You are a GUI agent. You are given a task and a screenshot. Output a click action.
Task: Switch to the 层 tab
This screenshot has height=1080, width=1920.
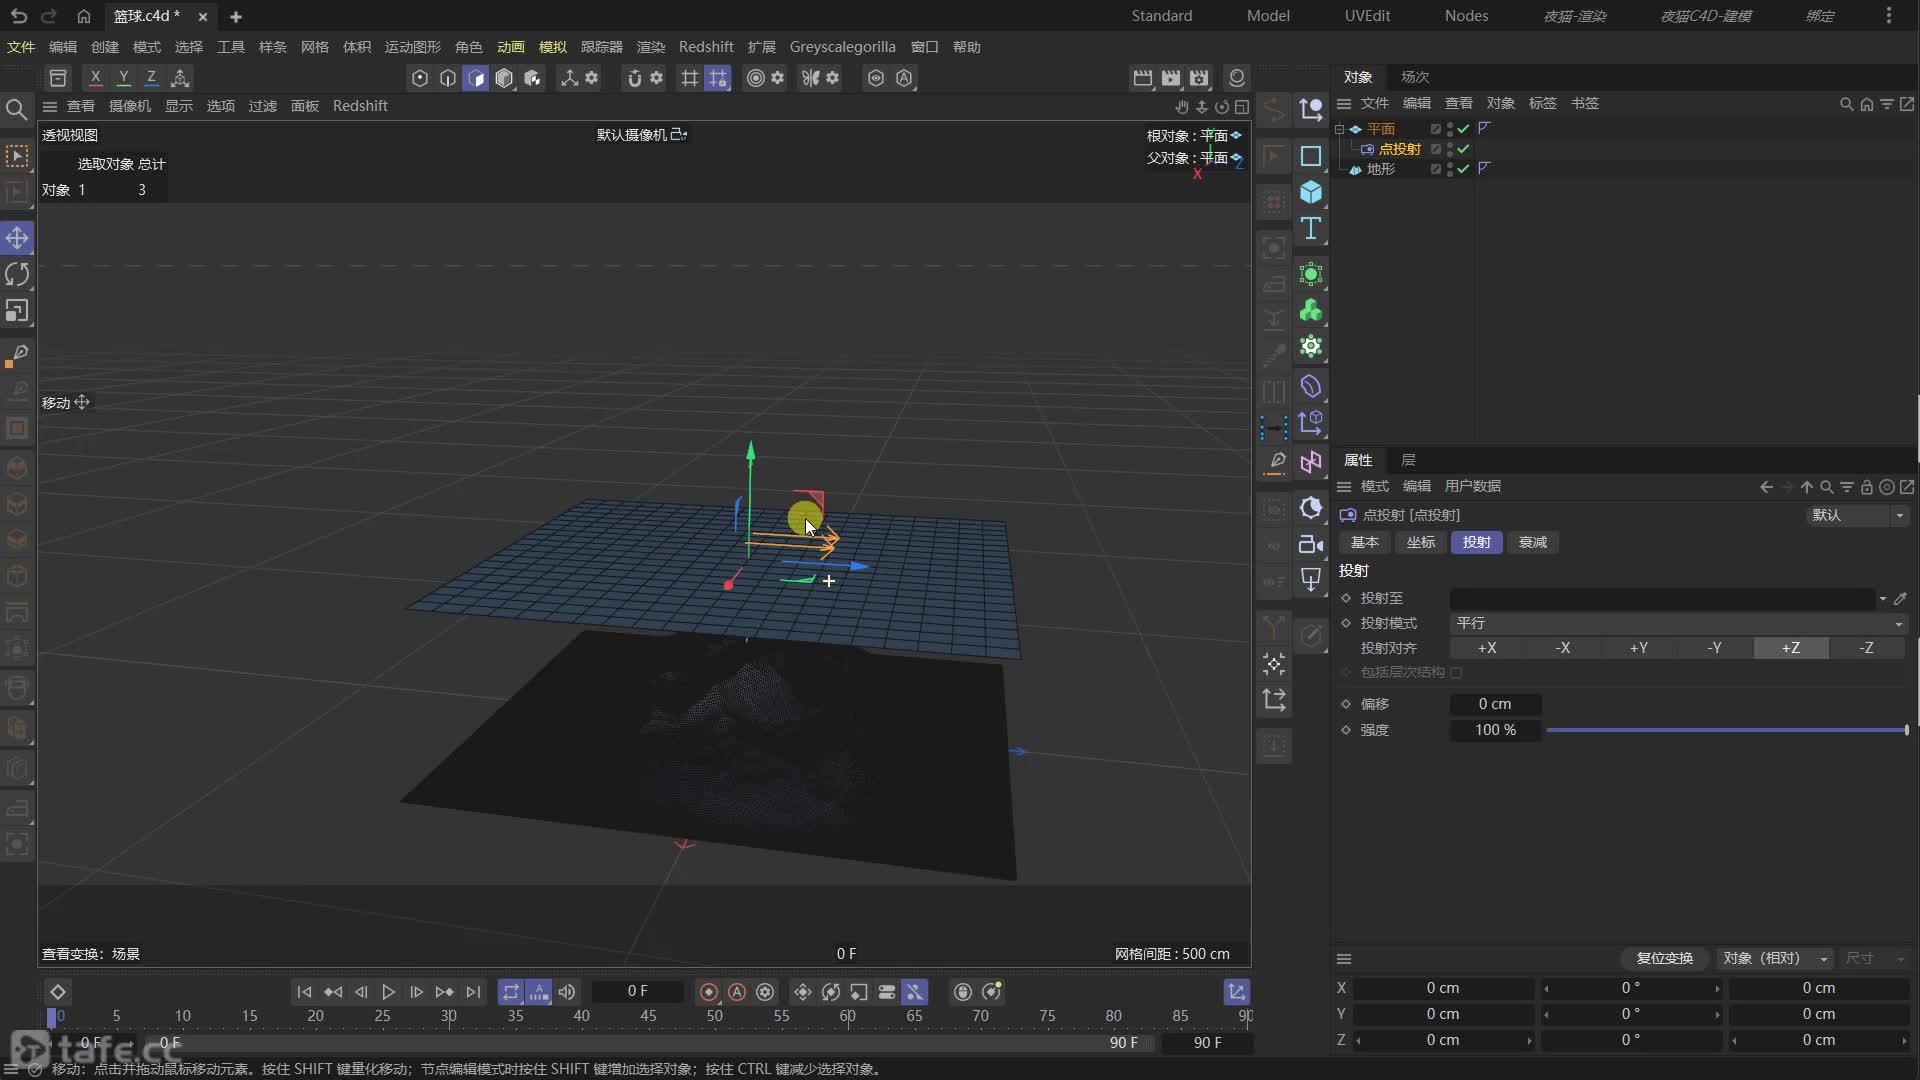tap(1408, 460)
